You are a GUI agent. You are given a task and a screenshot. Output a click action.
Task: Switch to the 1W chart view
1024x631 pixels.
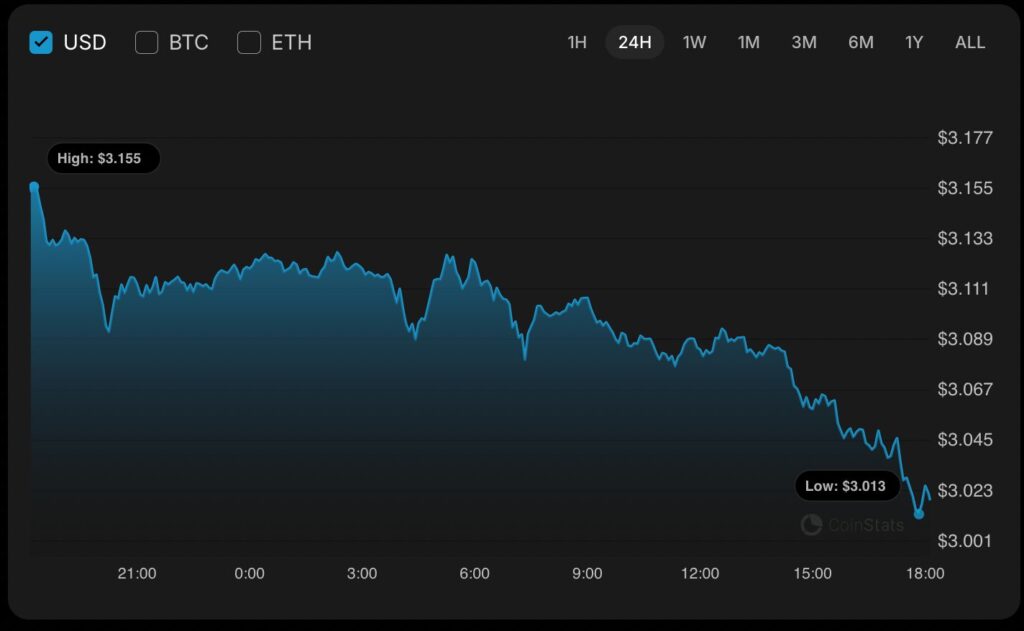tap(693, 42)
